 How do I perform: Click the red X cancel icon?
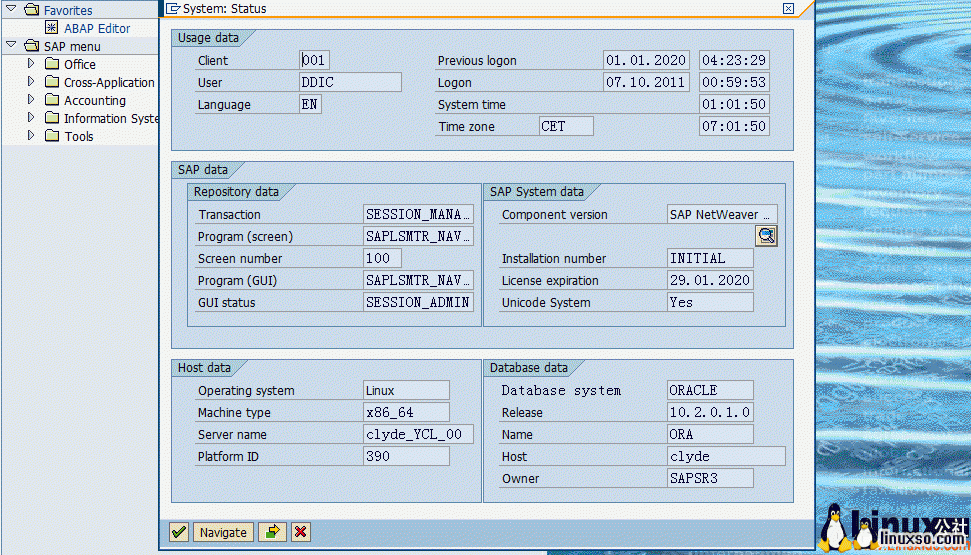pyautogui.click(x=301, y=532)
